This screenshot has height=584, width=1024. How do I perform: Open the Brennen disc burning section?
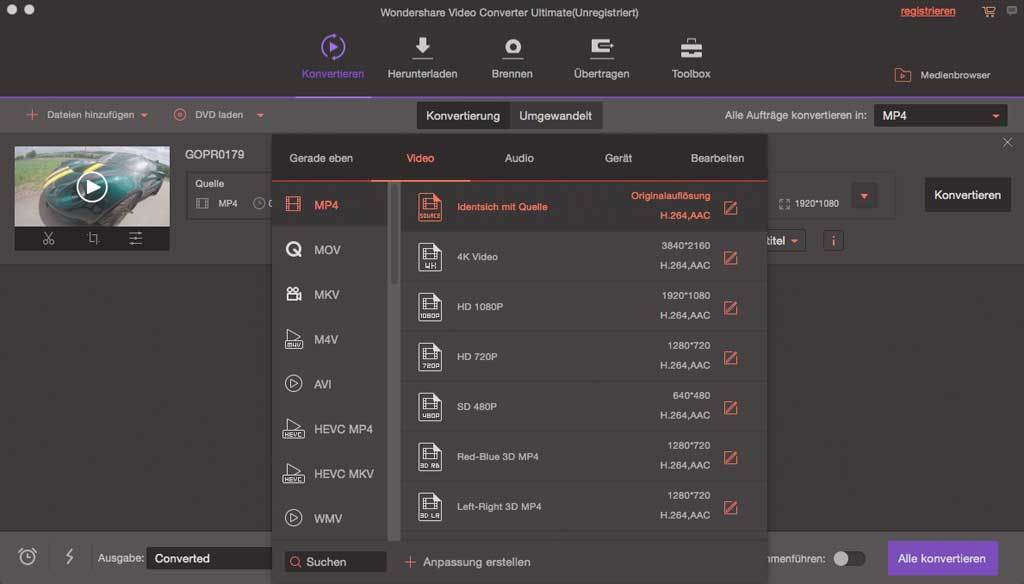512,58
